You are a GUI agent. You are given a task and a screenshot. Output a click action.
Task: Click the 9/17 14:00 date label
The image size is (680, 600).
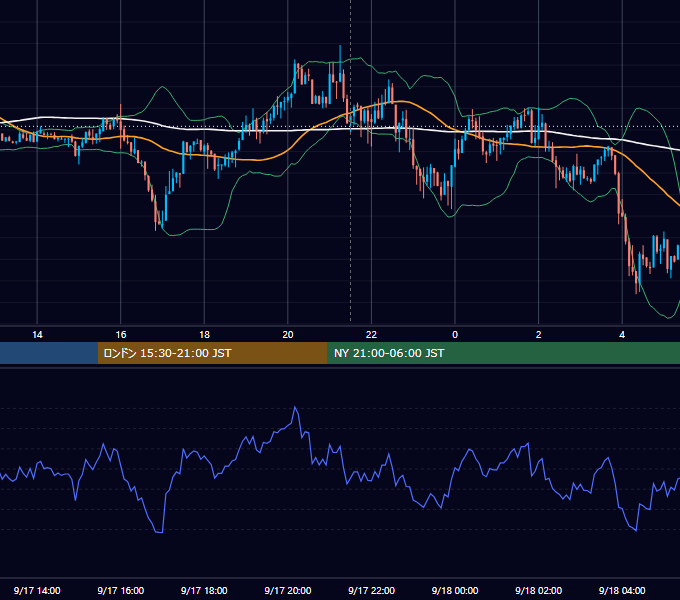(x=37, y=590)
